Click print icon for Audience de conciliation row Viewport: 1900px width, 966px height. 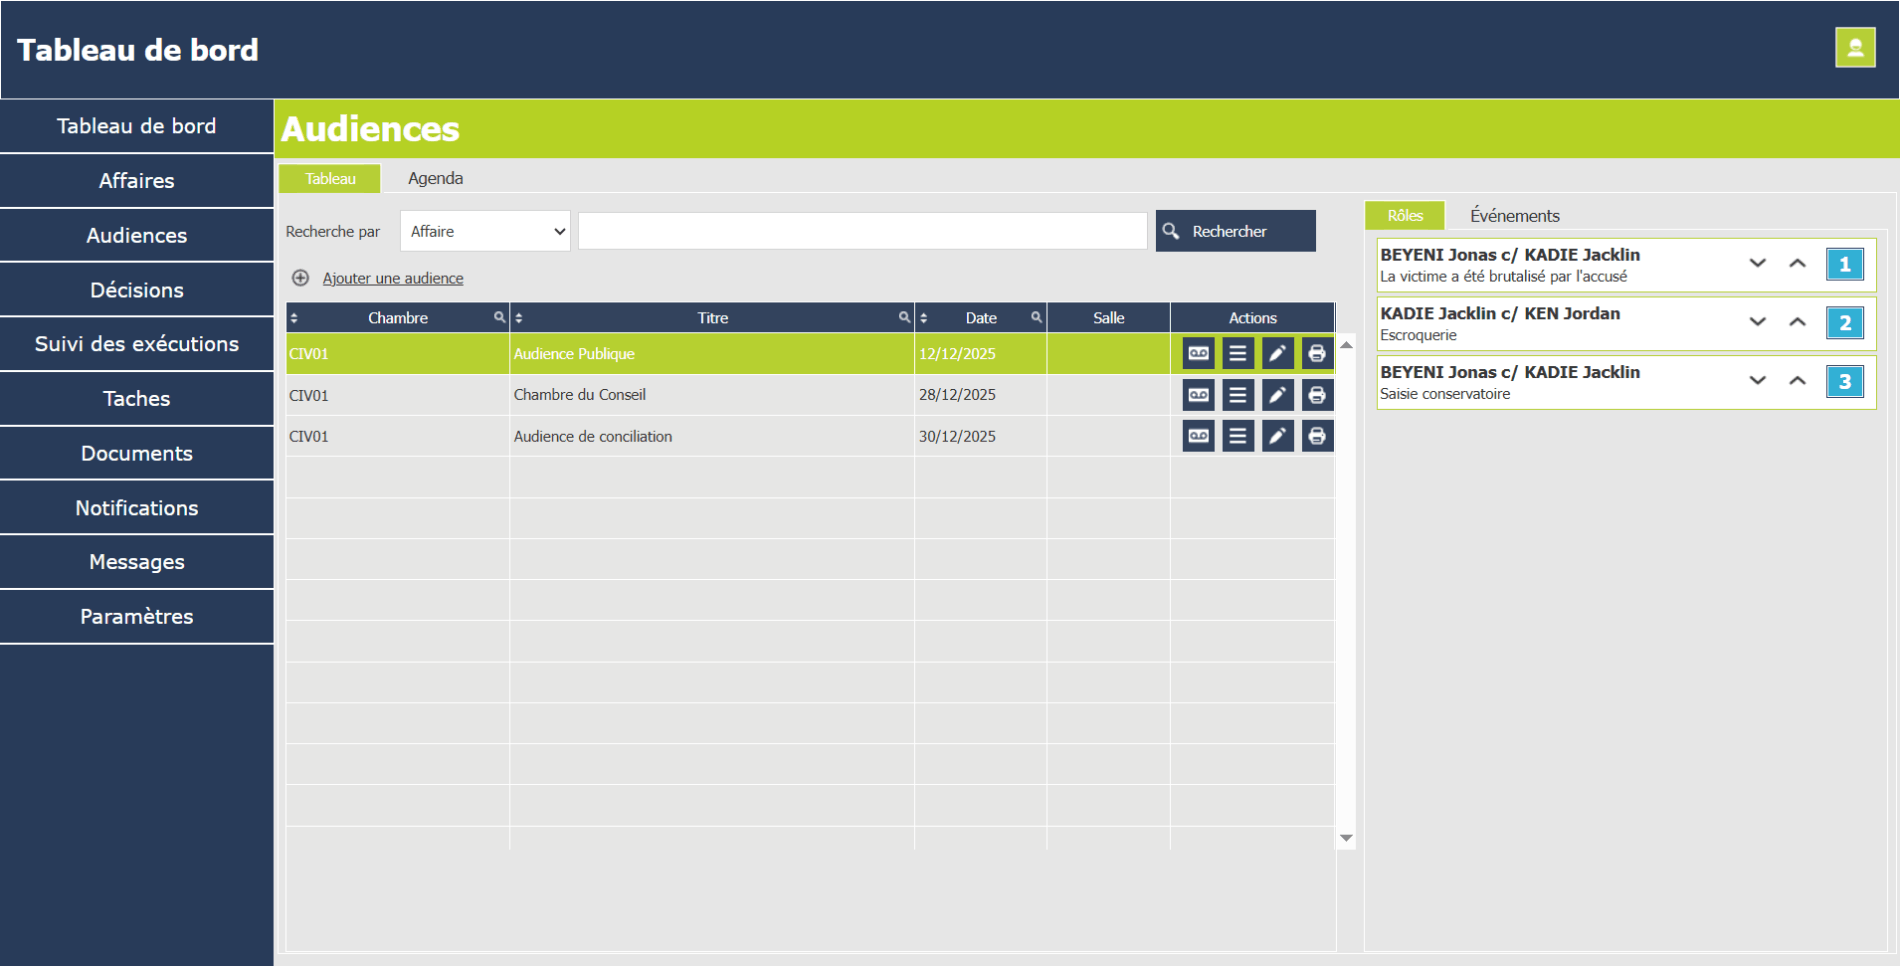point(1317,436)
